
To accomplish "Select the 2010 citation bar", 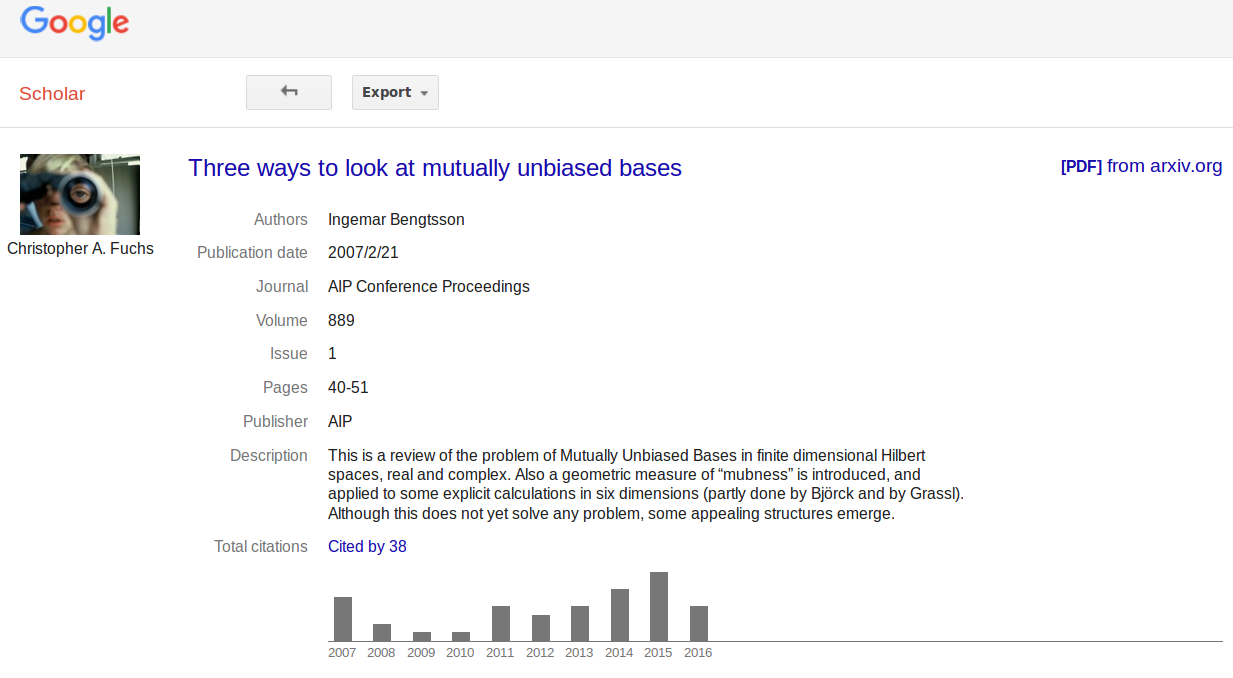I will click(x=461, y=636).
